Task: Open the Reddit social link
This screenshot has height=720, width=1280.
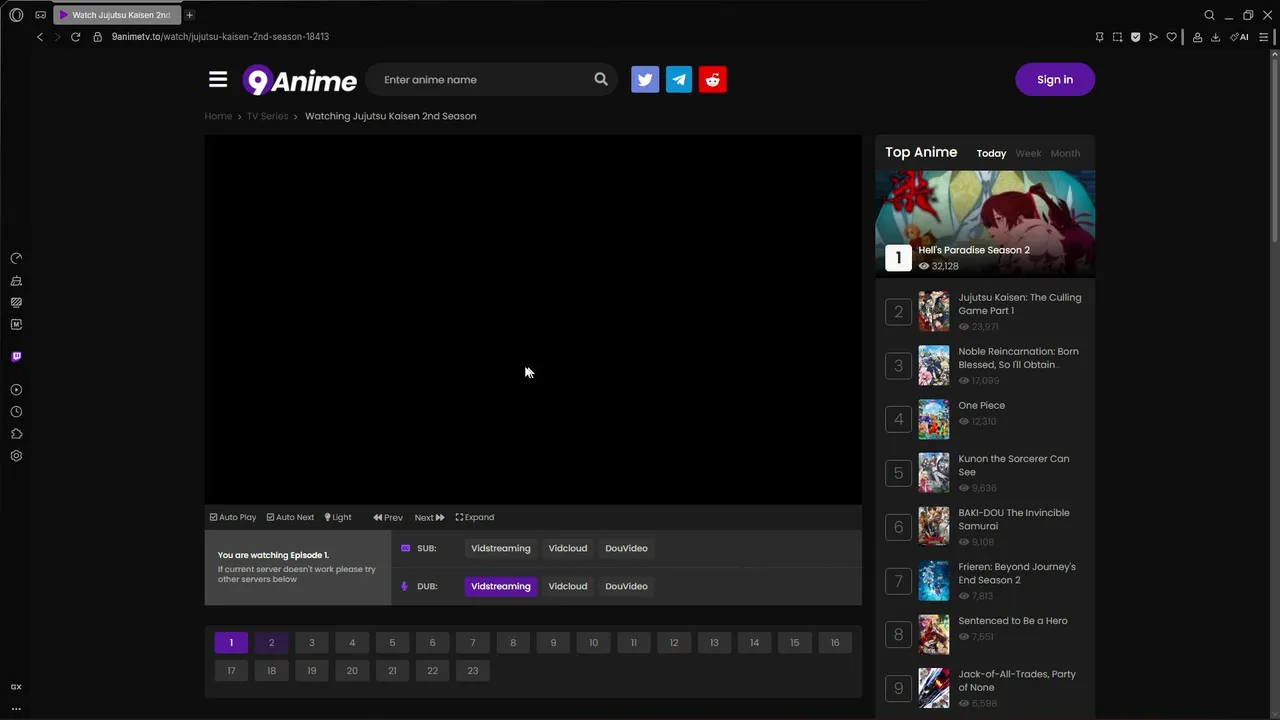Action: 713,80
